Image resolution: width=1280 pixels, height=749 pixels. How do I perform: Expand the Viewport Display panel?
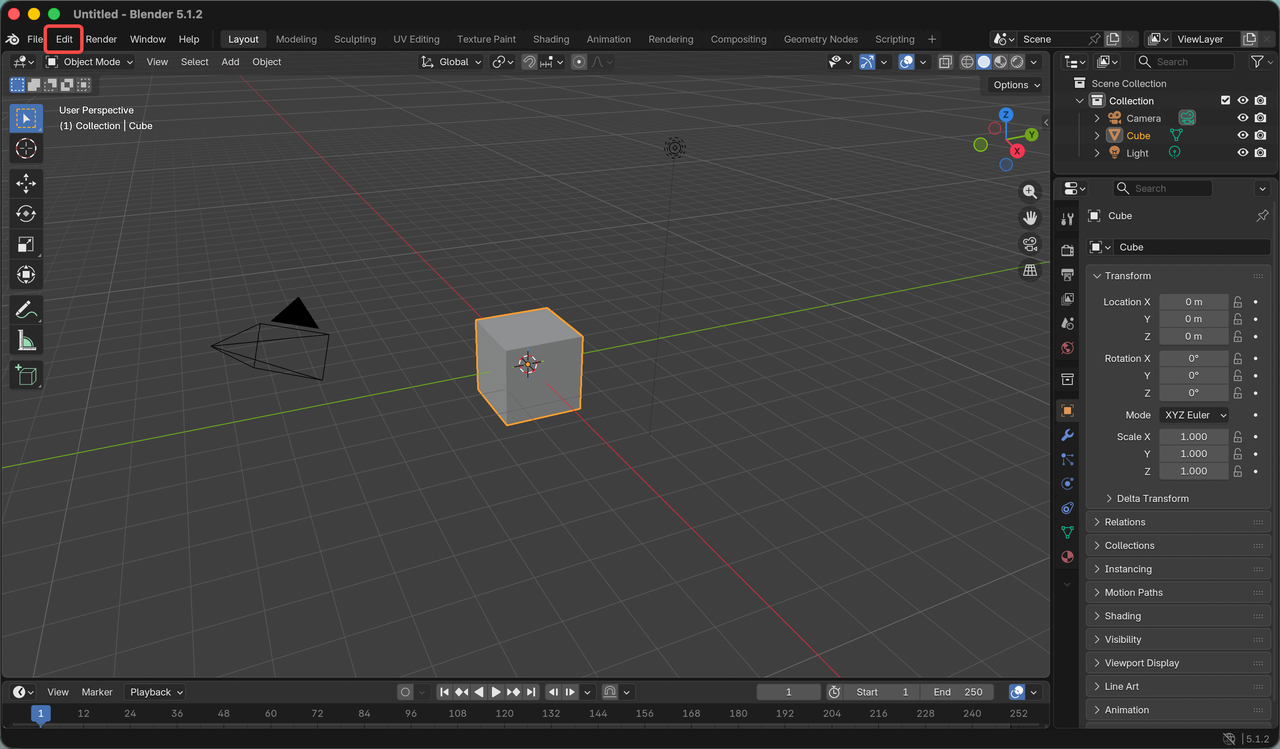[1178, 663]
